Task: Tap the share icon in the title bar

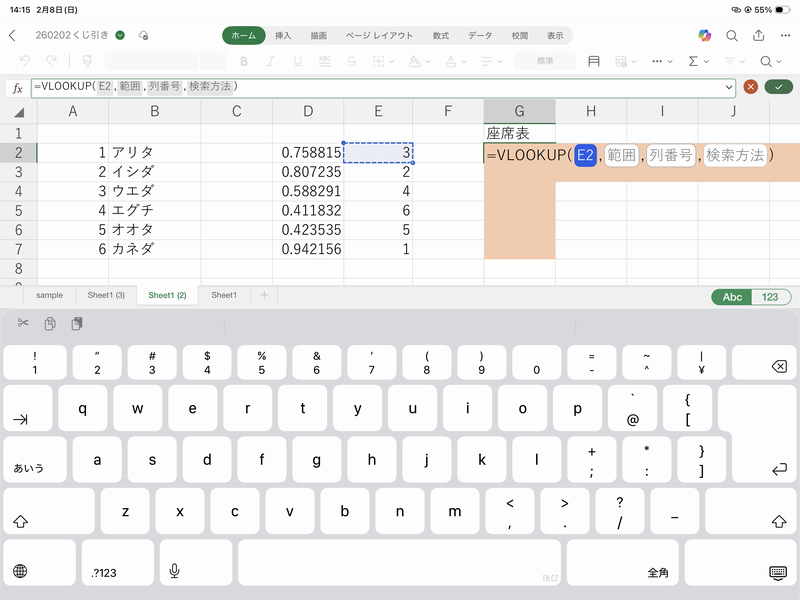Action: click(x=759, y=35)
